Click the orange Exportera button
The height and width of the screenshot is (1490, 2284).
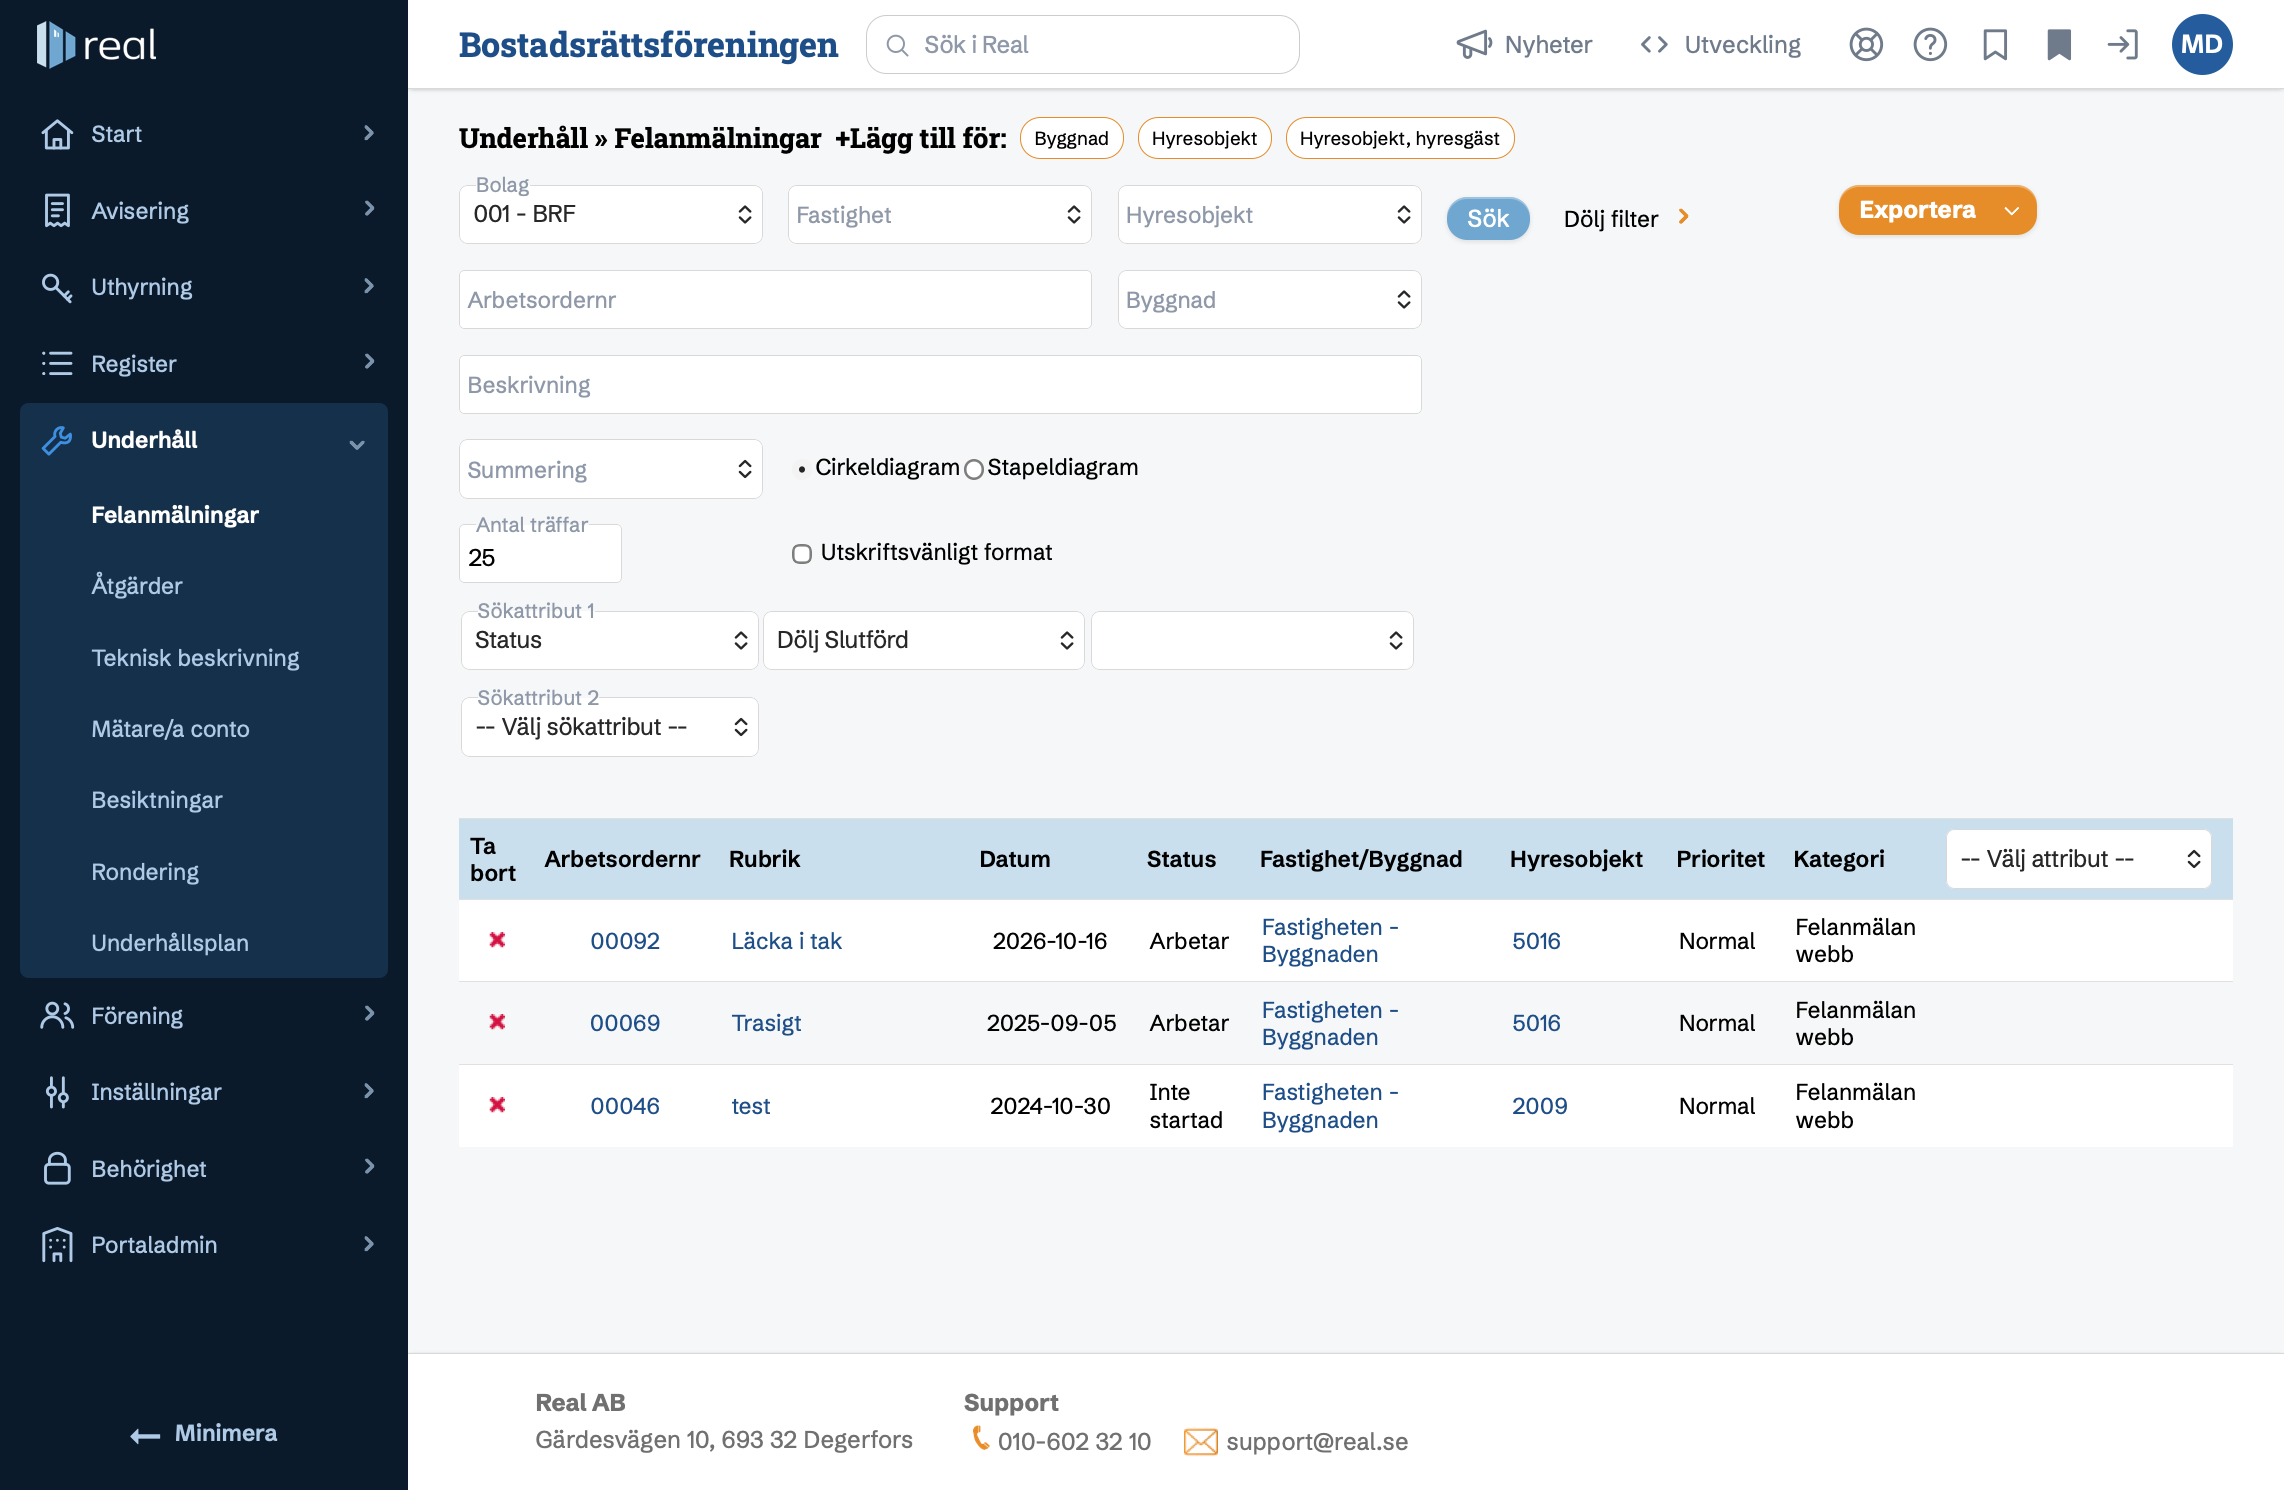(x=1937, y=210)
